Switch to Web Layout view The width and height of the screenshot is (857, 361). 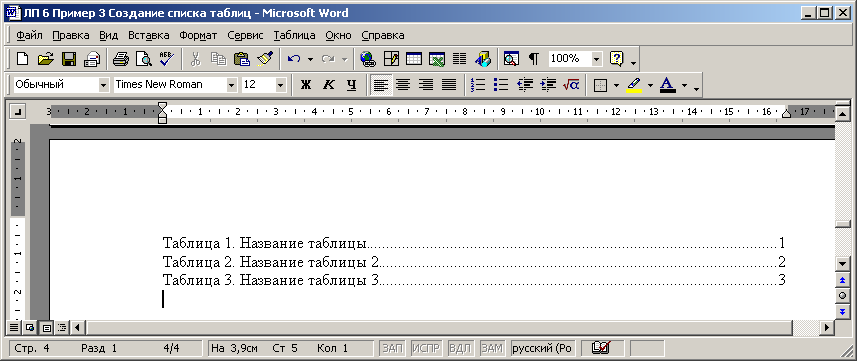click(30, 328)
